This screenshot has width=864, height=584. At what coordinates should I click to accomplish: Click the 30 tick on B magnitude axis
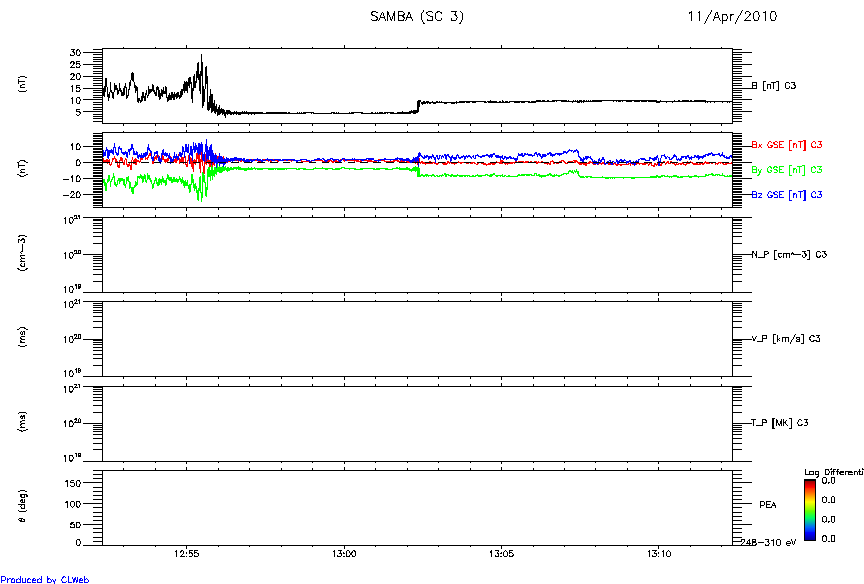pyautogui.click(x=75, y=53)
